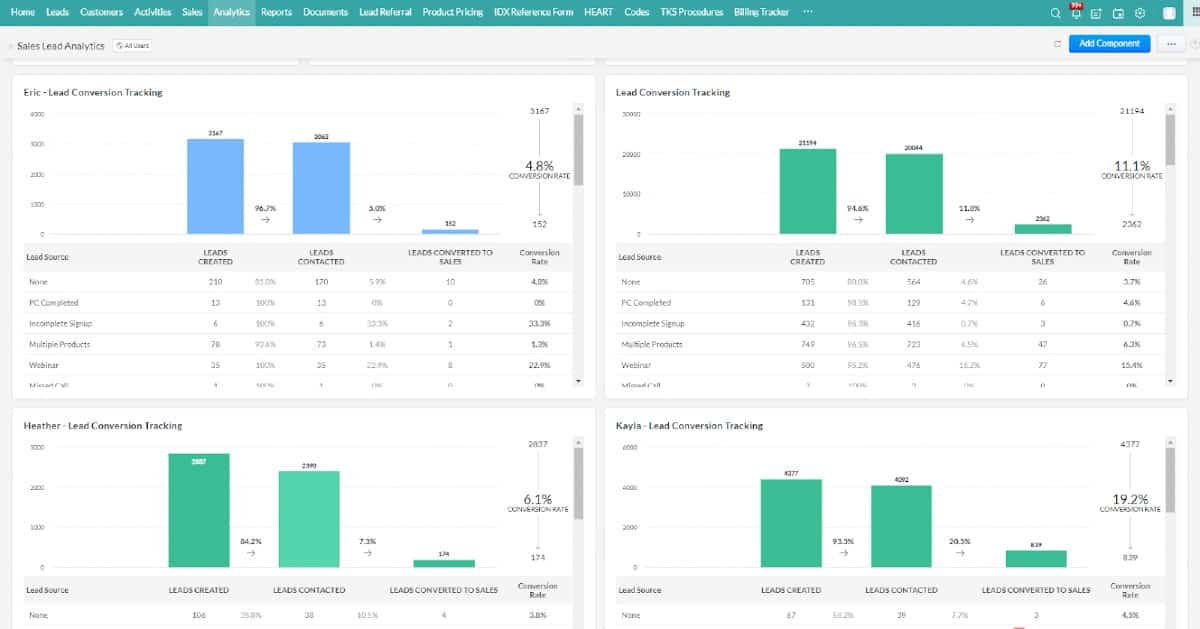Open notifications bell with red badge

(1077, 12)
